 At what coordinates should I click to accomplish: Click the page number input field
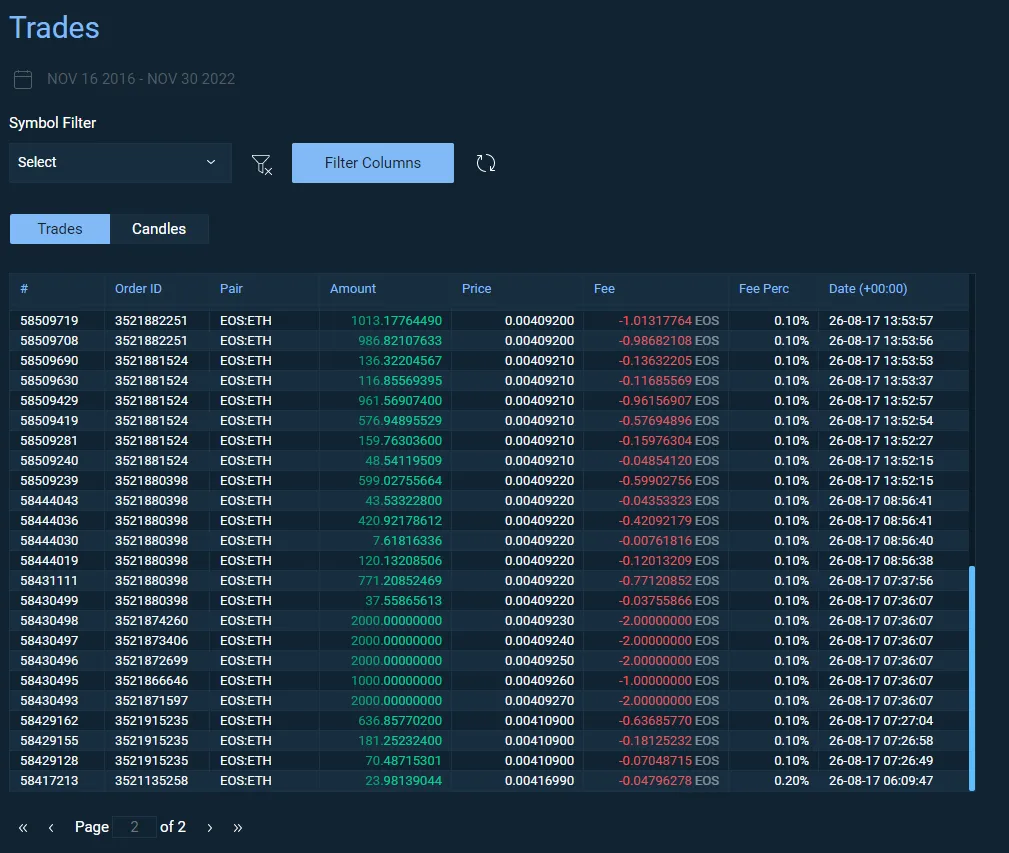point(134,827)
